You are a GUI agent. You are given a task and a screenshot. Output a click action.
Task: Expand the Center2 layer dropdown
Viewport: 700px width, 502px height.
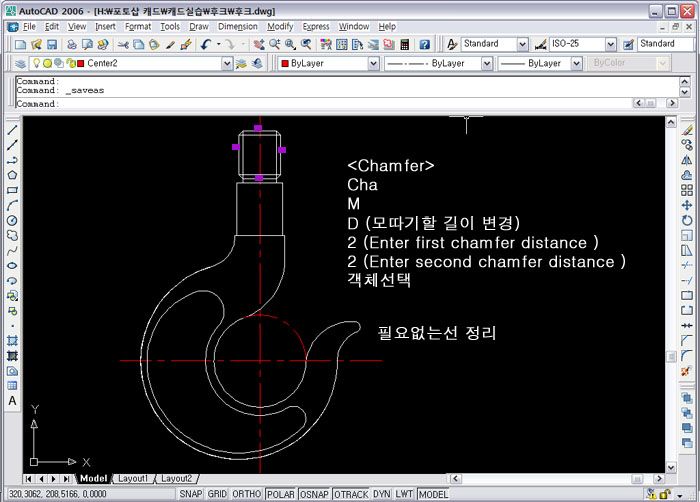(227, 63)
